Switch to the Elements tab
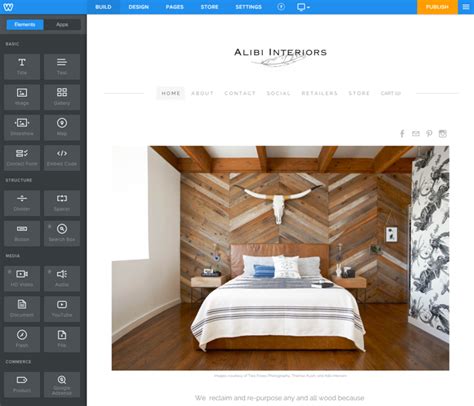This screenshot has width=474, height=406. click(25, 25)
